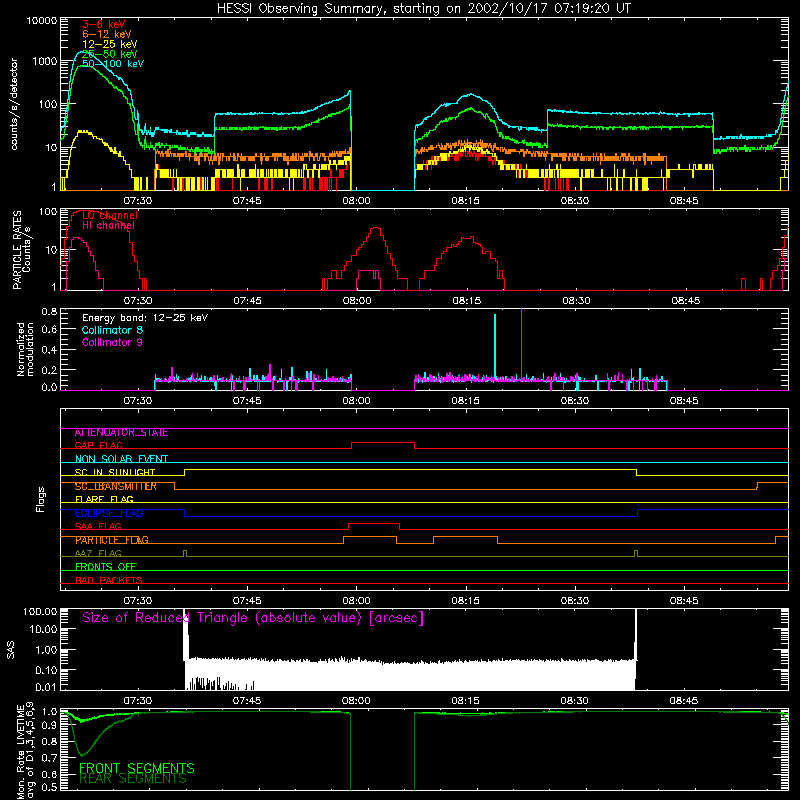Click the HESSI Observing Summary title text

(x=424, y=9)
